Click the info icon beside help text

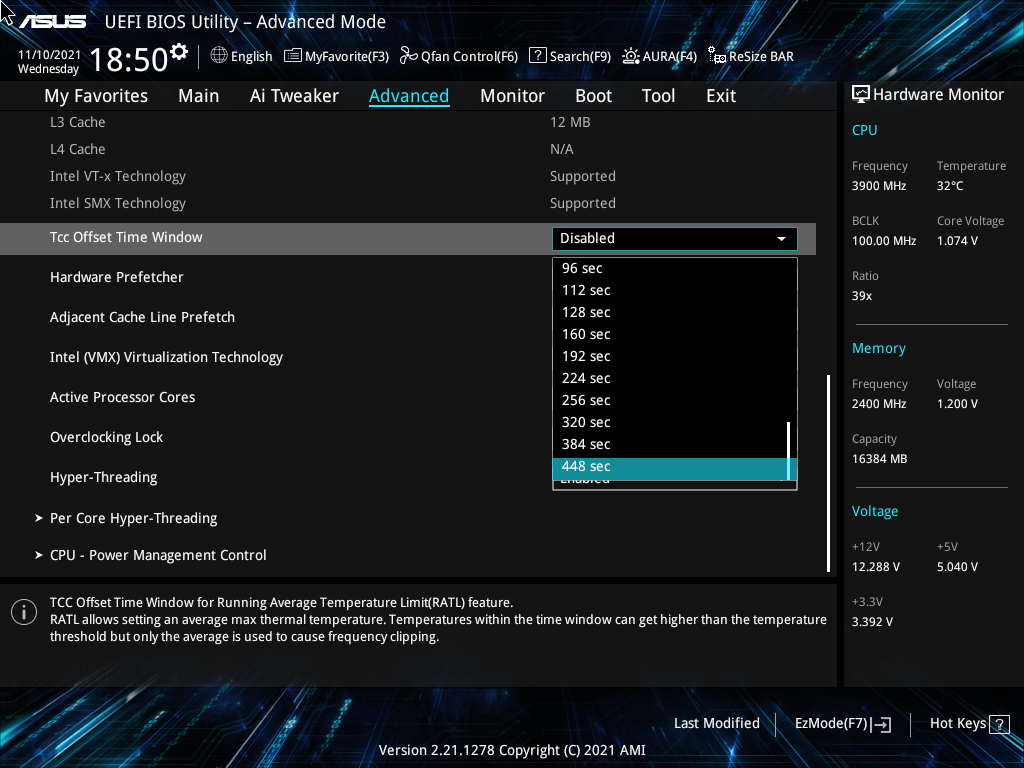coord(24,612)
